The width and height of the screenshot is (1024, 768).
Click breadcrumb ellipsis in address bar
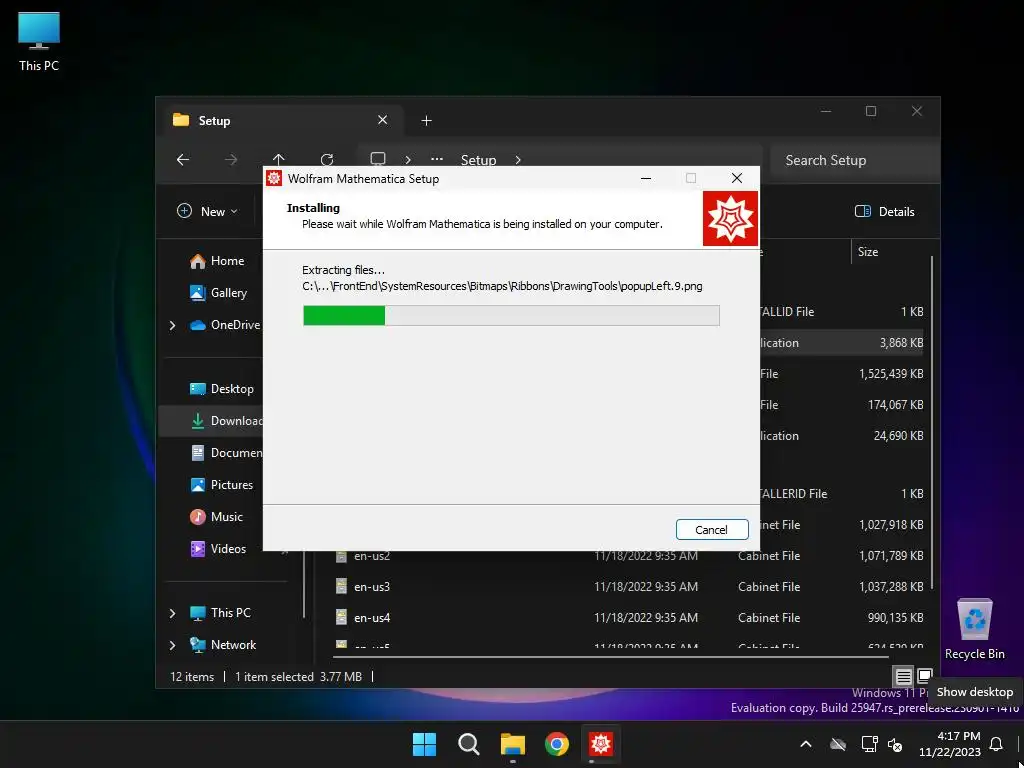437,159
